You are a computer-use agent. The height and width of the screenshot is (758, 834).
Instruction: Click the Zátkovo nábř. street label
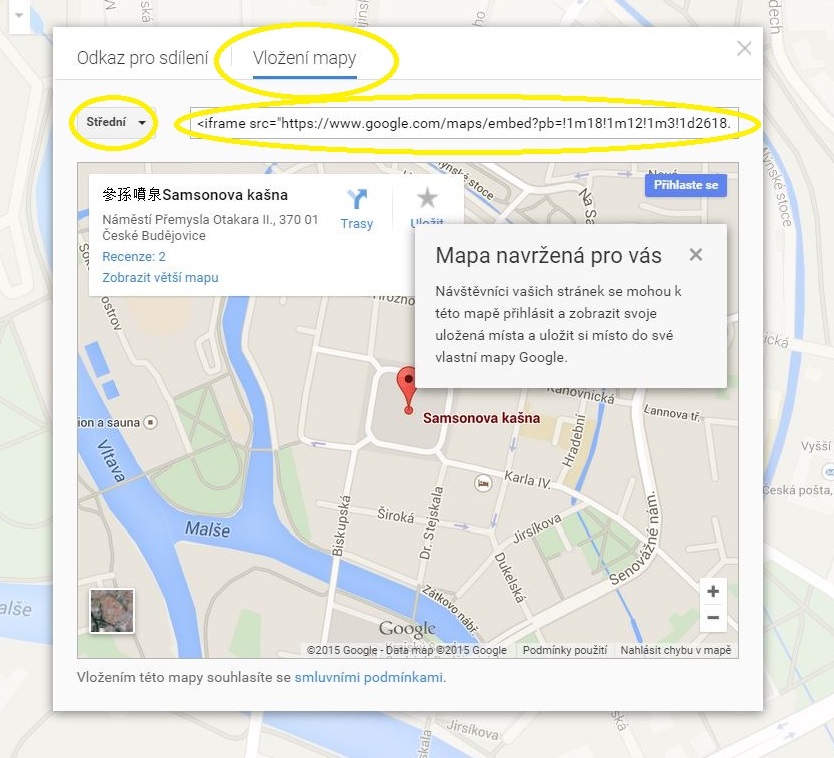click(x=450, y=610)
